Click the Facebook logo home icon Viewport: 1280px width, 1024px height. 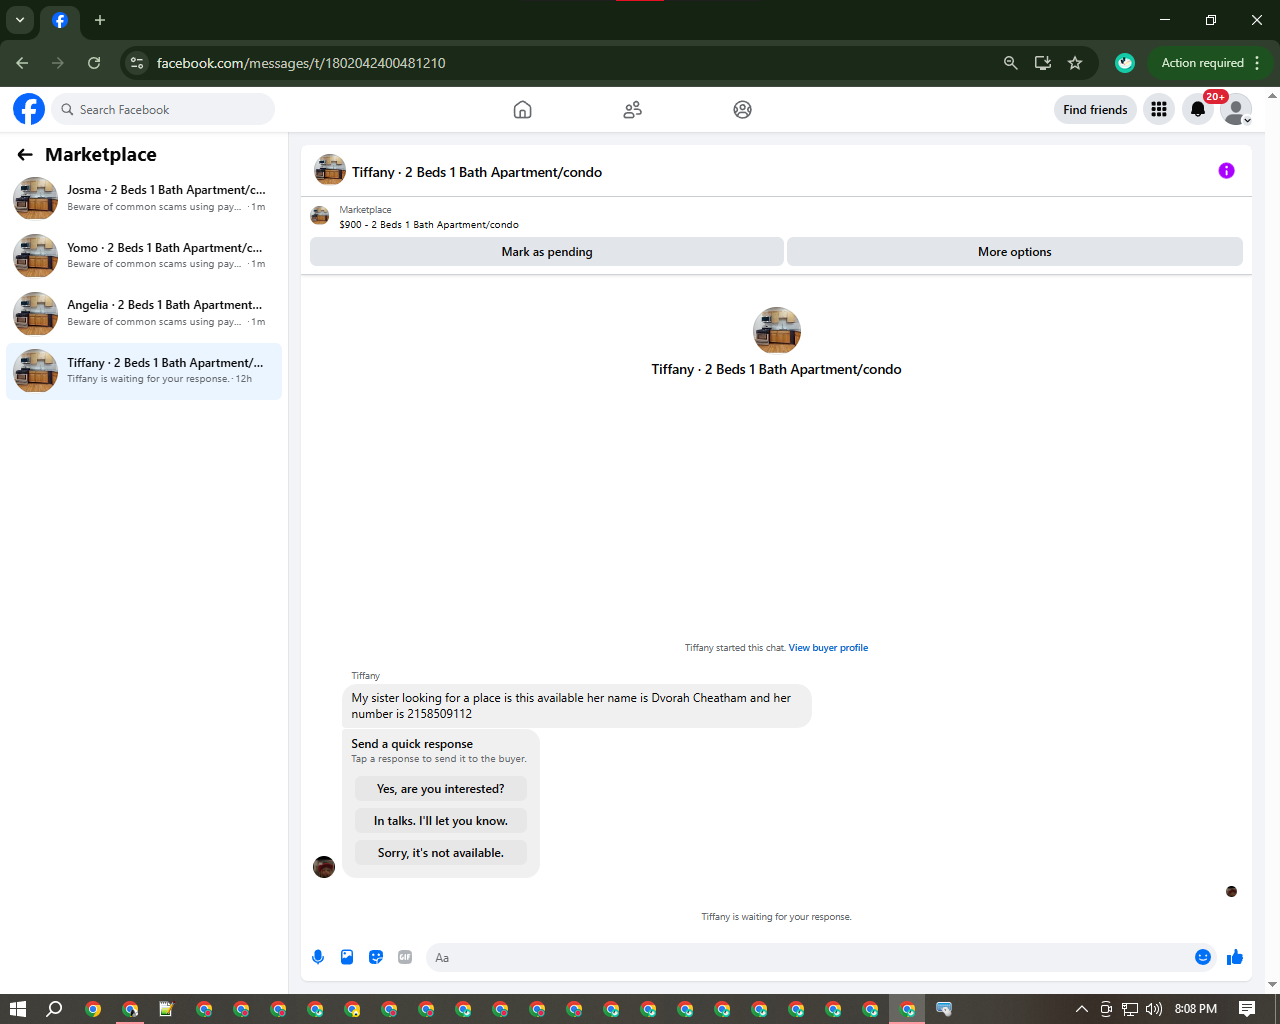(29, 109)
